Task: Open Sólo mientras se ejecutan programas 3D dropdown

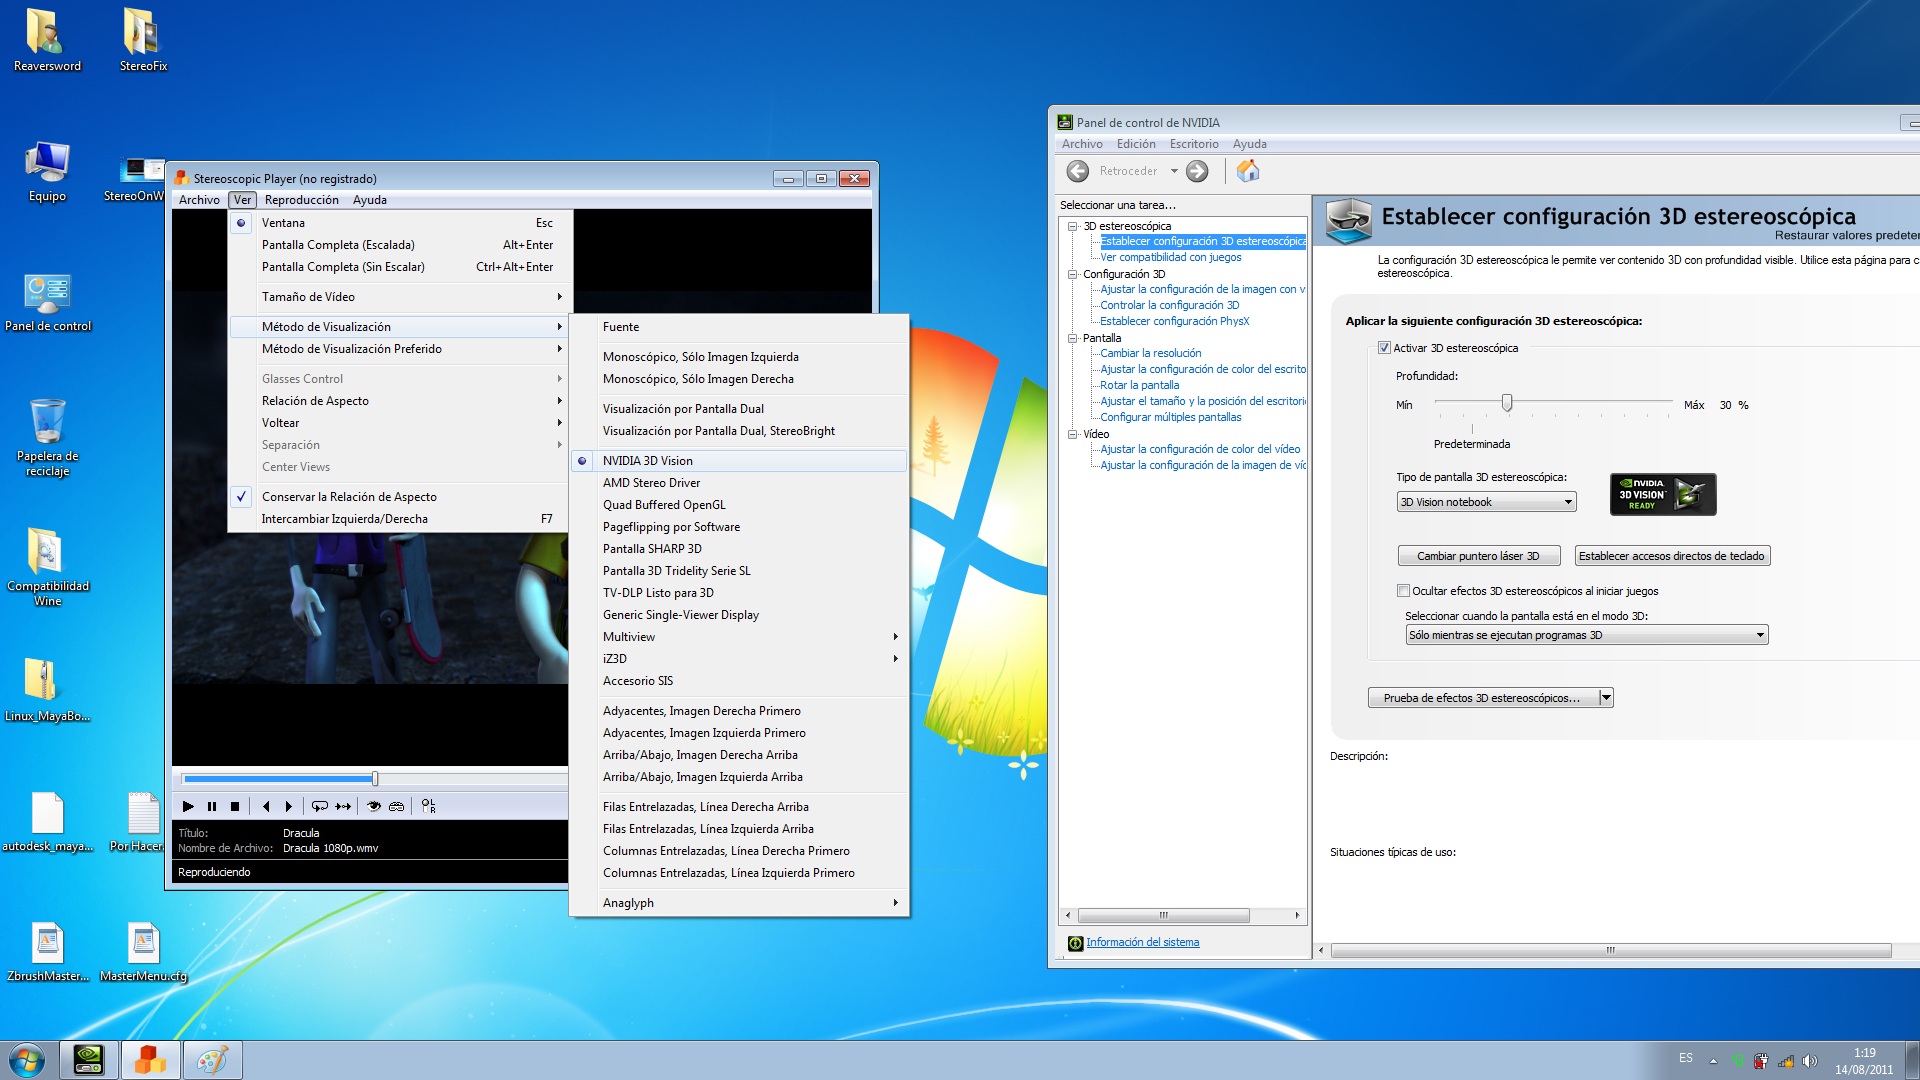Action: click(1586, 635)
